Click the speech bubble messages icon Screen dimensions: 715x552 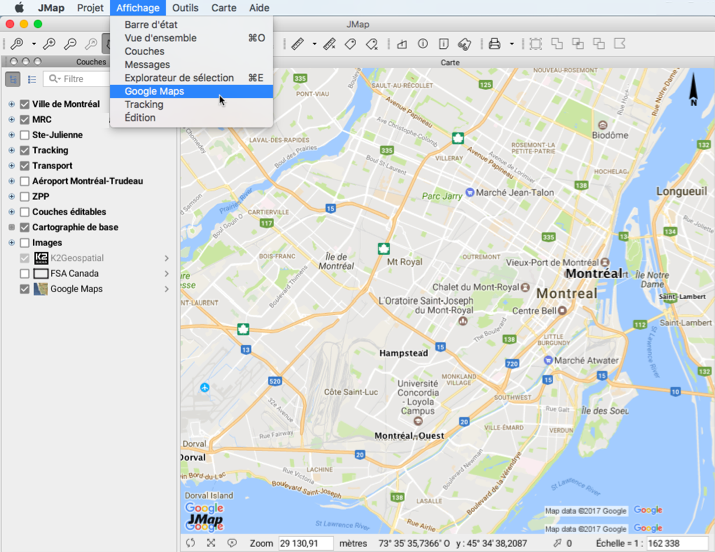pos(232,543)
